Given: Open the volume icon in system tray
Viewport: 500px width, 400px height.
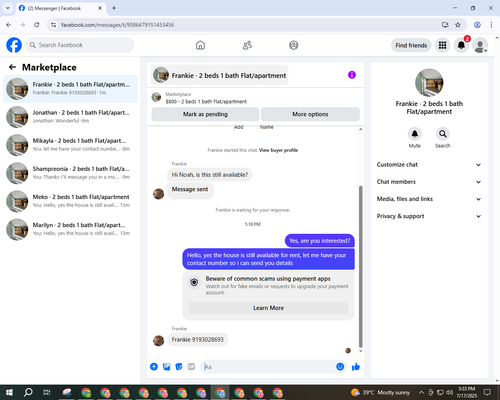Looking at the screenshot, I should 449,392.
